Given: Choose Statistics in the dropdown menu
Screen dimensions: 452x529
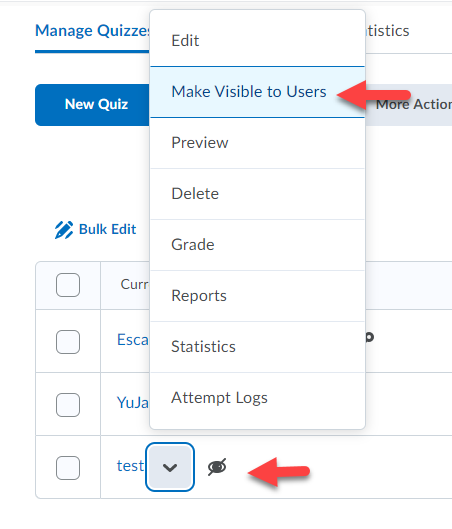Looking at the screenshot, I should point(257,347).
